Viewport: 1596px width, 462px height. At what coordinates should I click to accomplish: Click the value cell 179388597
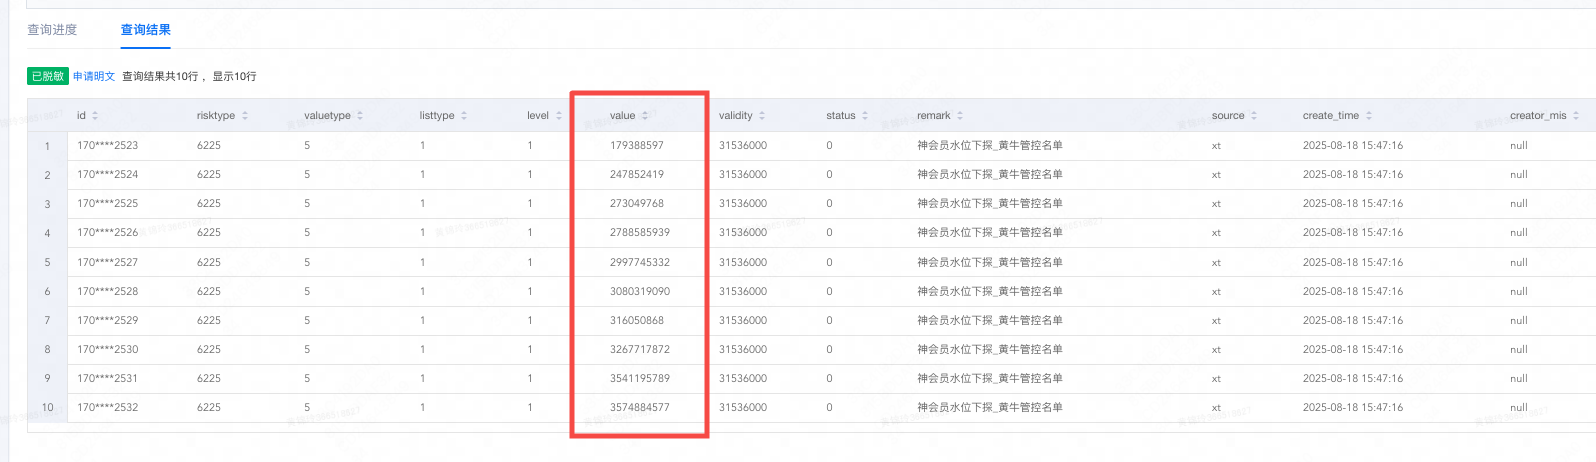pyautogui.click(x=637, y=145)
